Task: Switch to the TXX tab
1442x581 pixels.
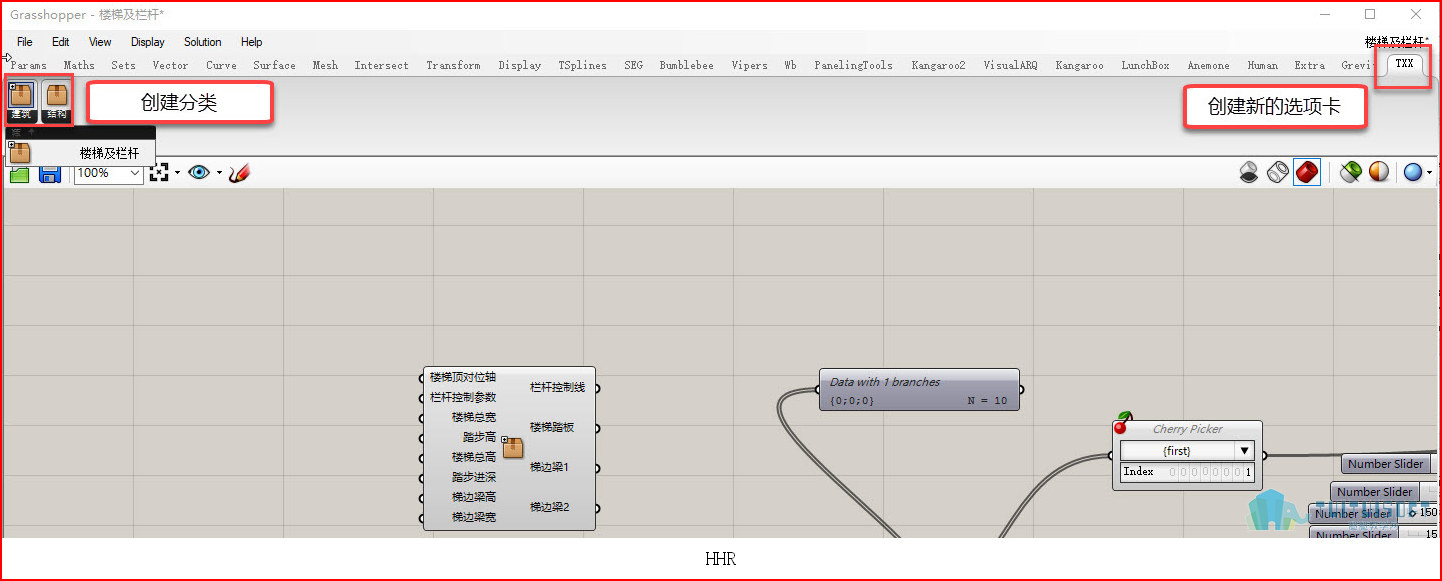Action: (1405, 65)
